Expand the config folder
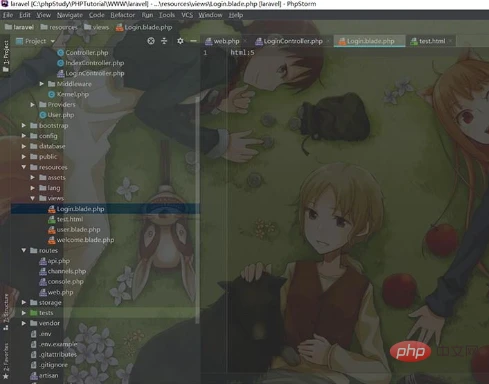 (x=24, y=136)
